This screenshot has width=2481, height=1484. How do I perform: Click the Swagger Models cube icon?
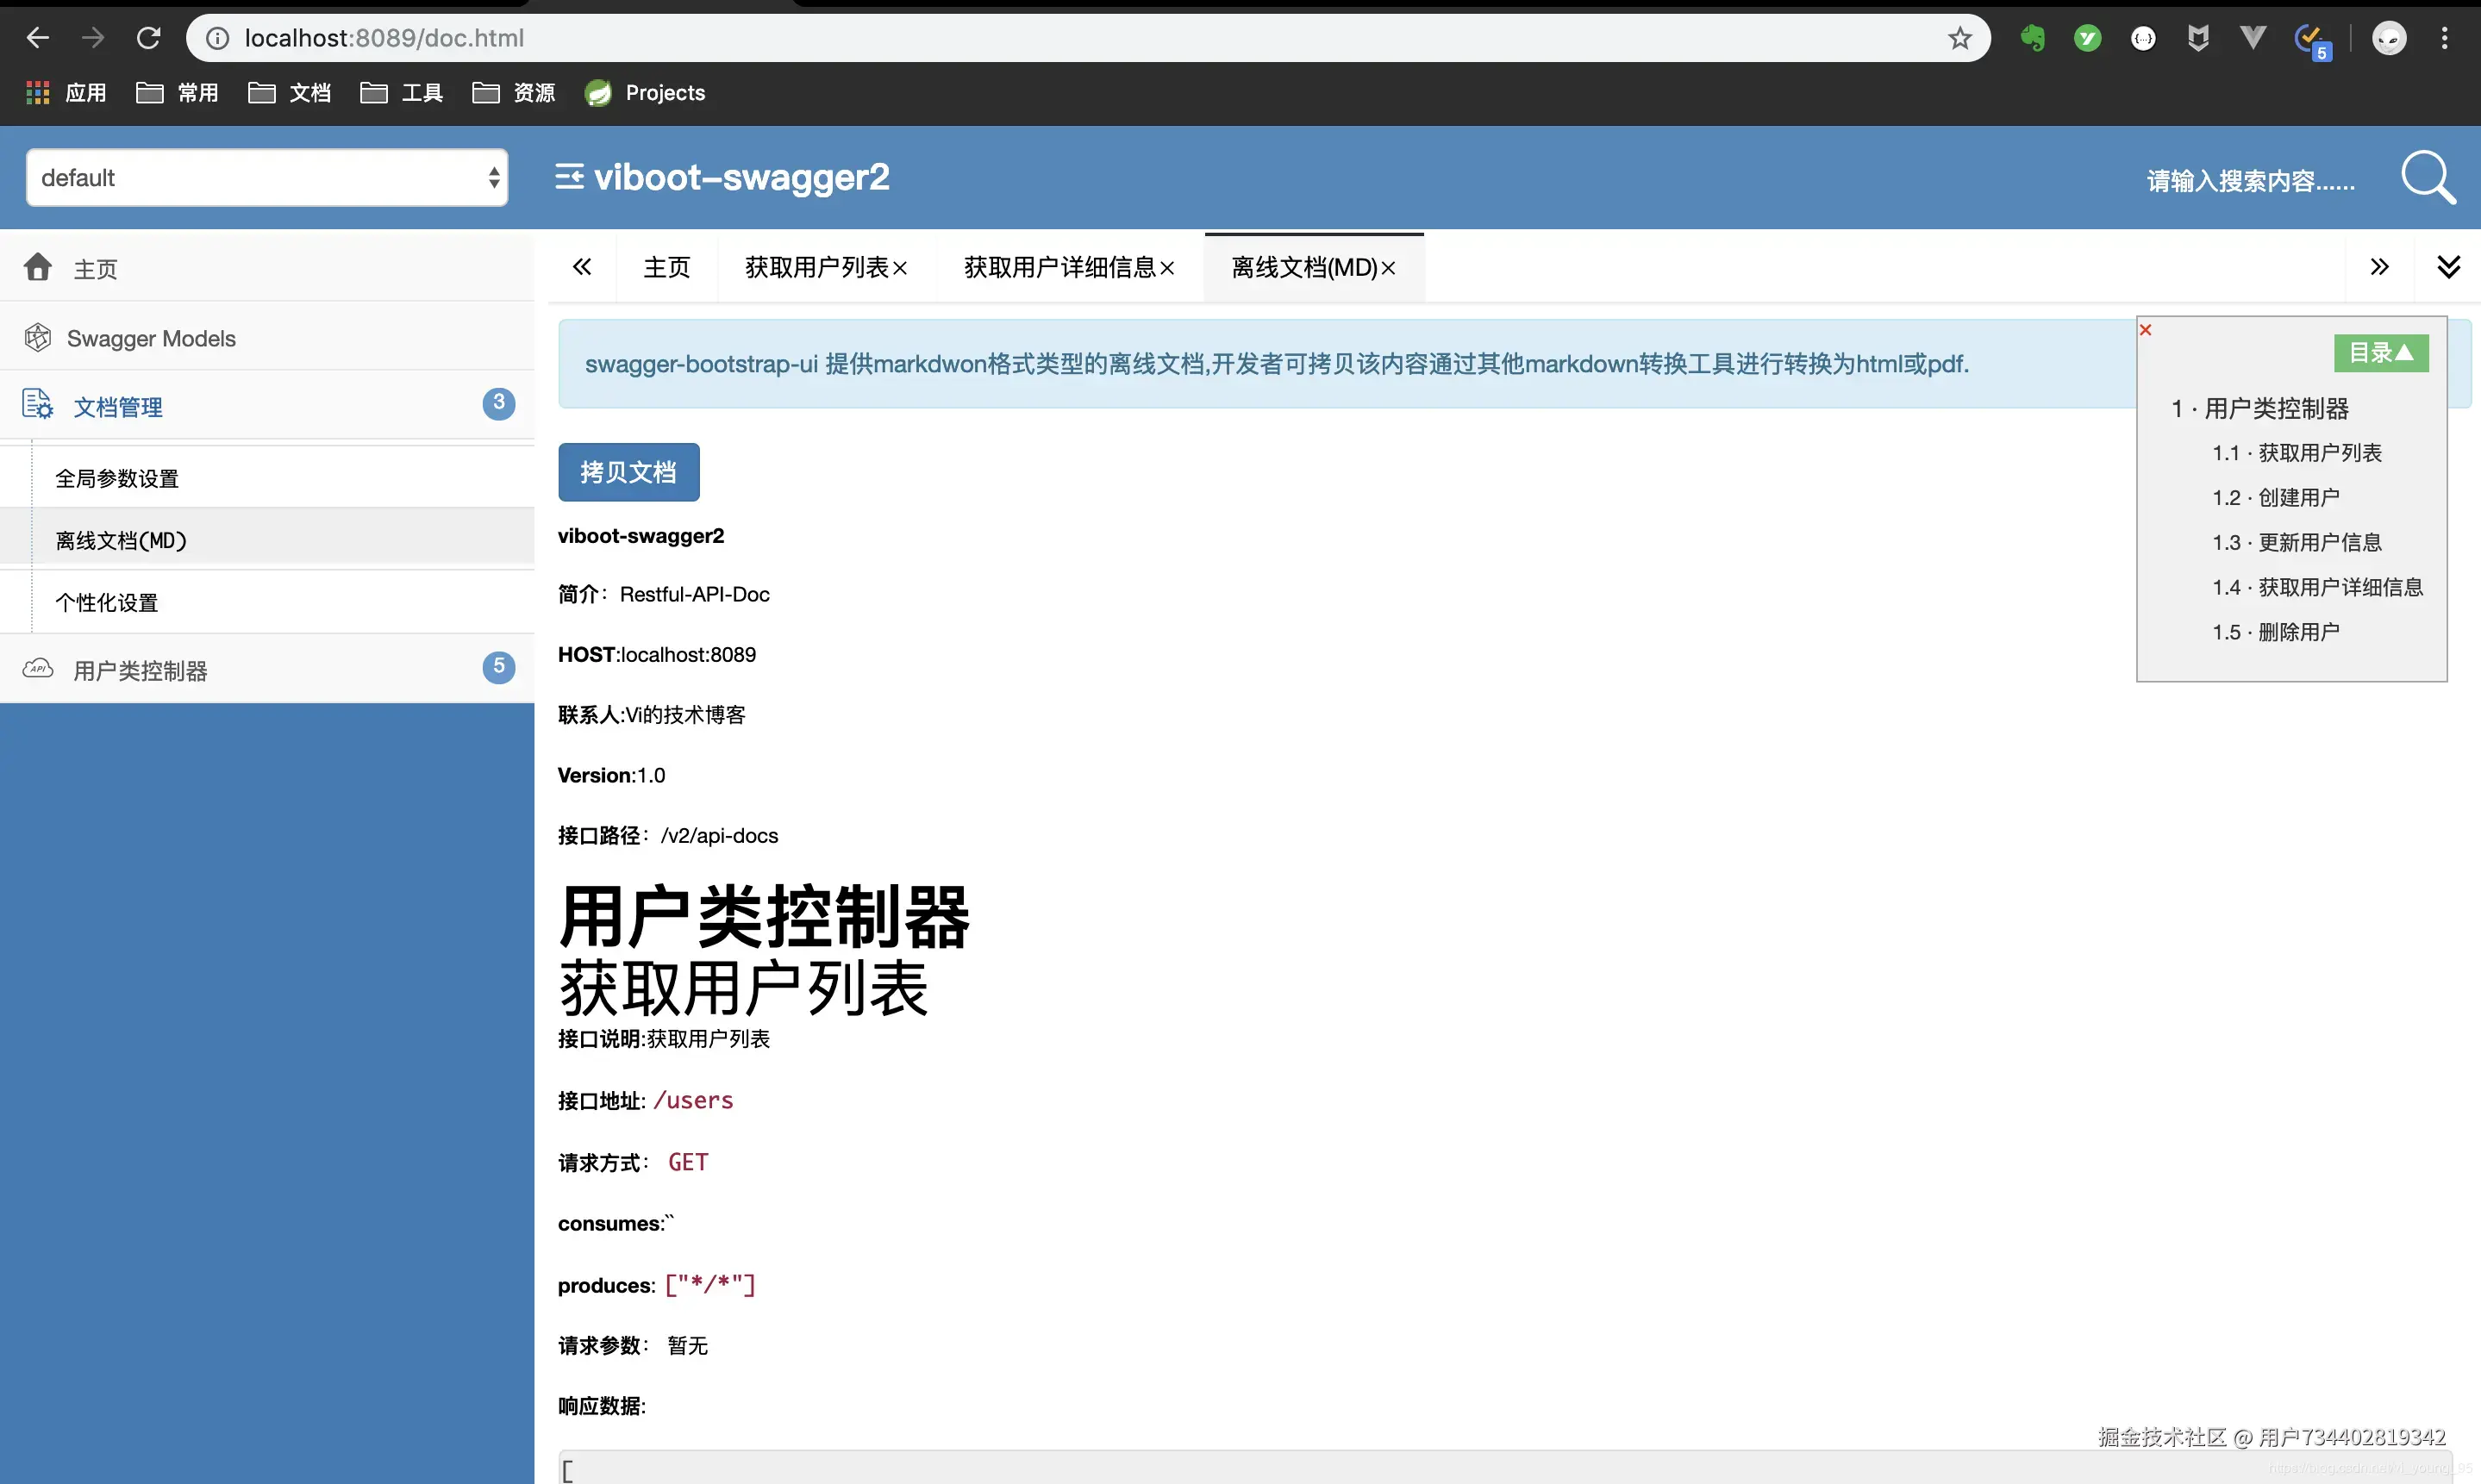pos(38,338)
